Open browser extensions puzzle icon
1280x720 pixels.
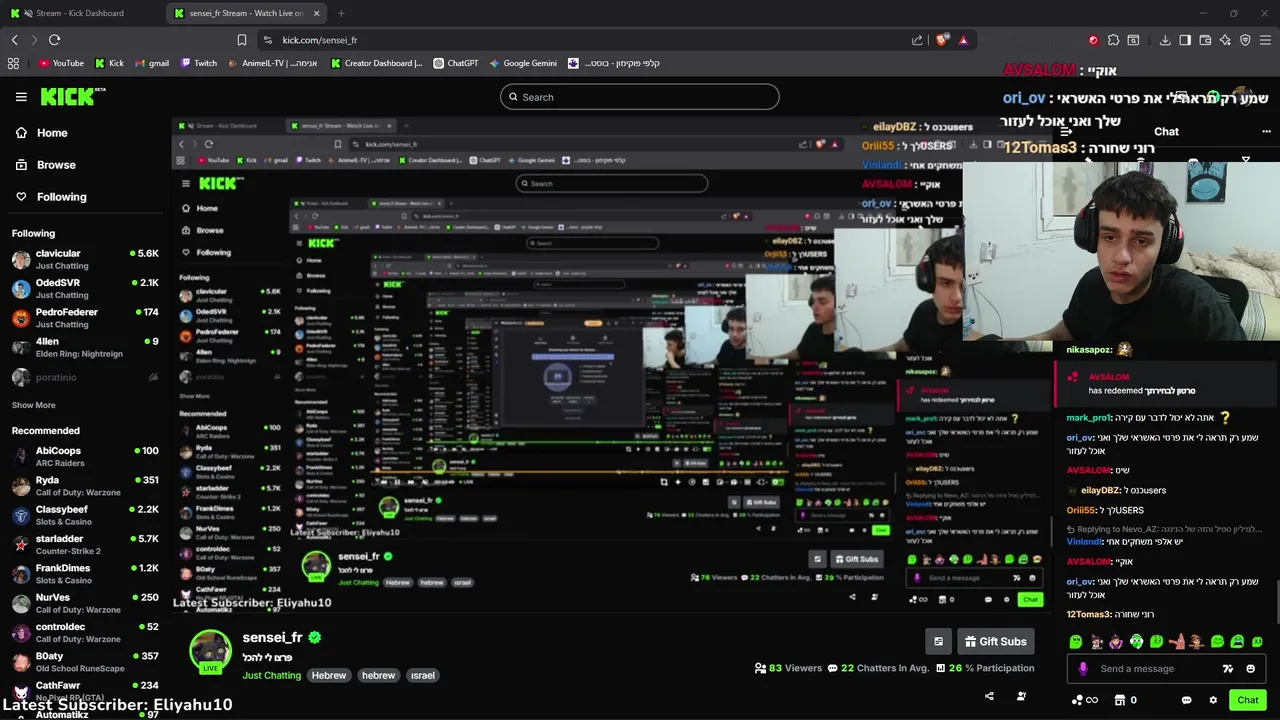coord(1113,40)
